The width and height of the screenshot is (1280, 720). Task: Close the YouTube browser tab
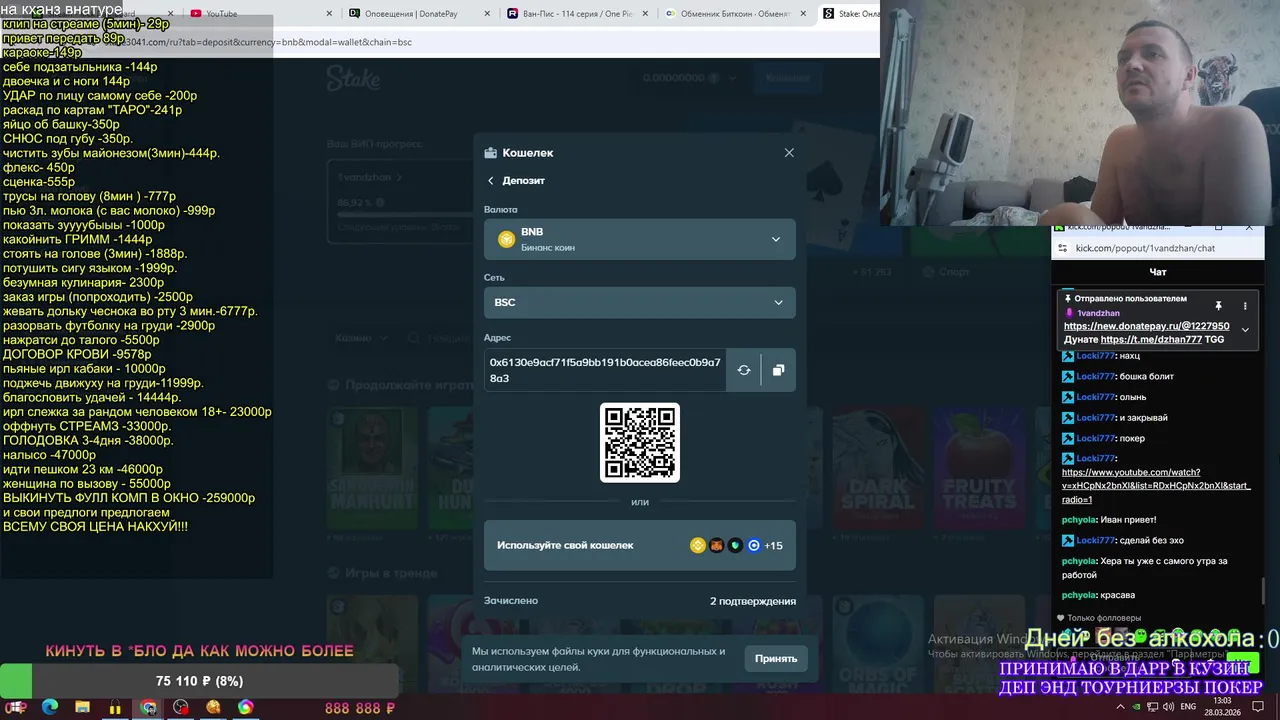coord(329,14)
